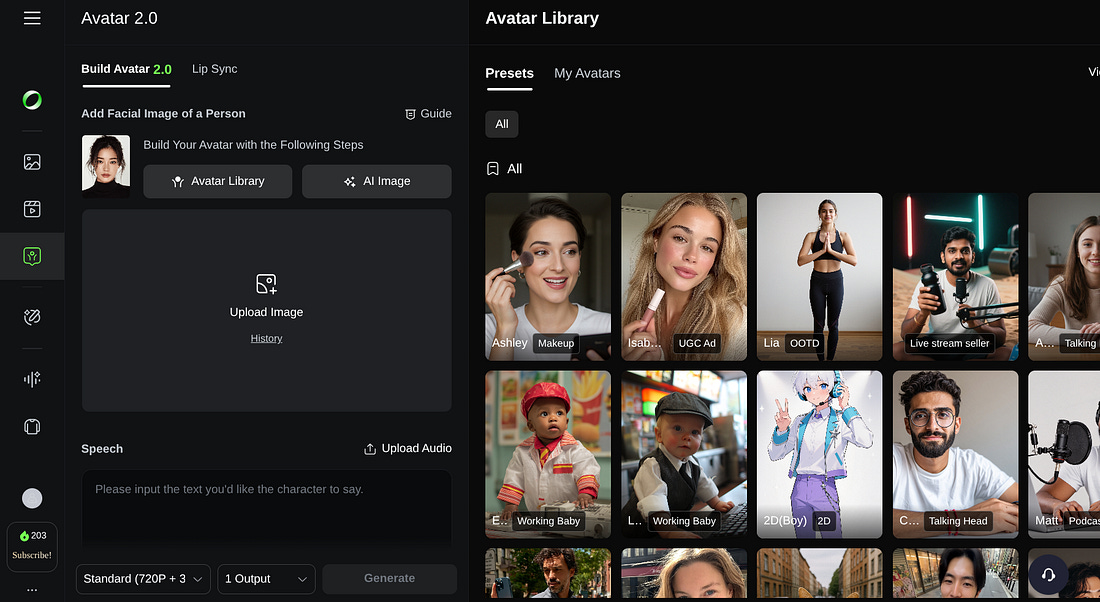Click the Subscribe! link
1100x602 pixels.
coord(32,555)
